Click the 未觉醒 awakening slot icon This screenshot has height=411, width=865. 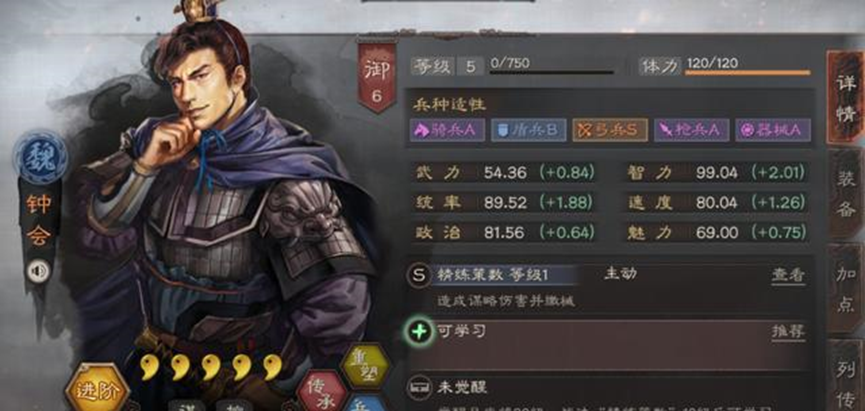point(419,387)
